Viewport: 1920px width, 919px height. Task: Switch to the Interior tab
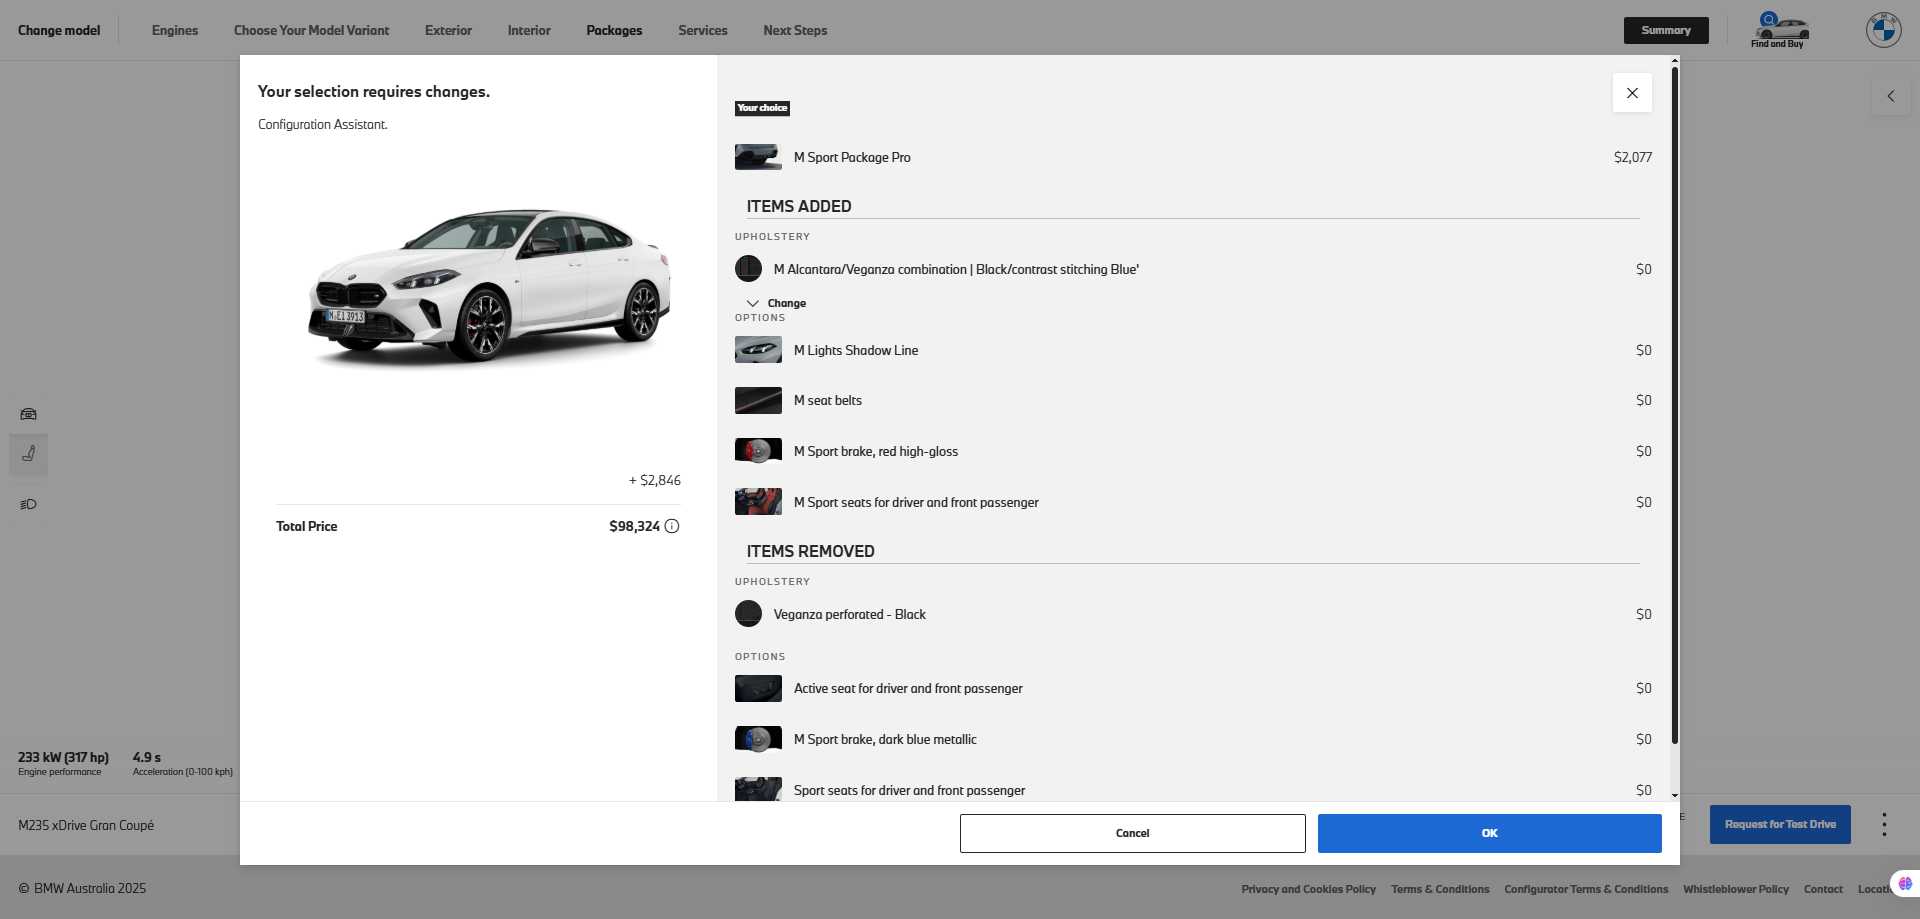[529, 30]
